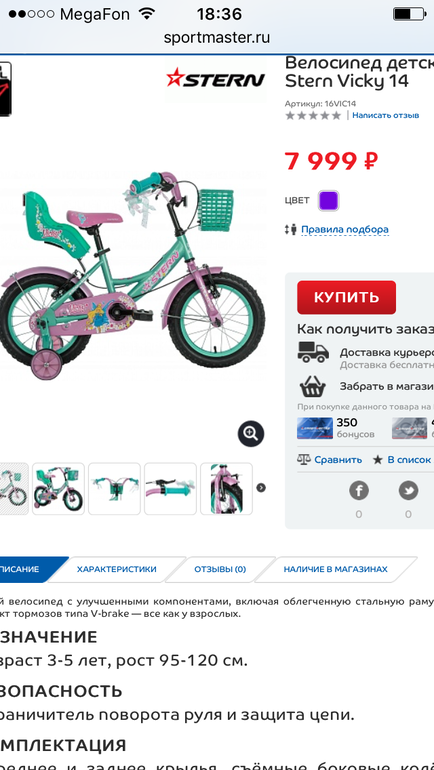Tap the sportmaster.ru address bar
The image size is (434, 770).
coord(217,37)
